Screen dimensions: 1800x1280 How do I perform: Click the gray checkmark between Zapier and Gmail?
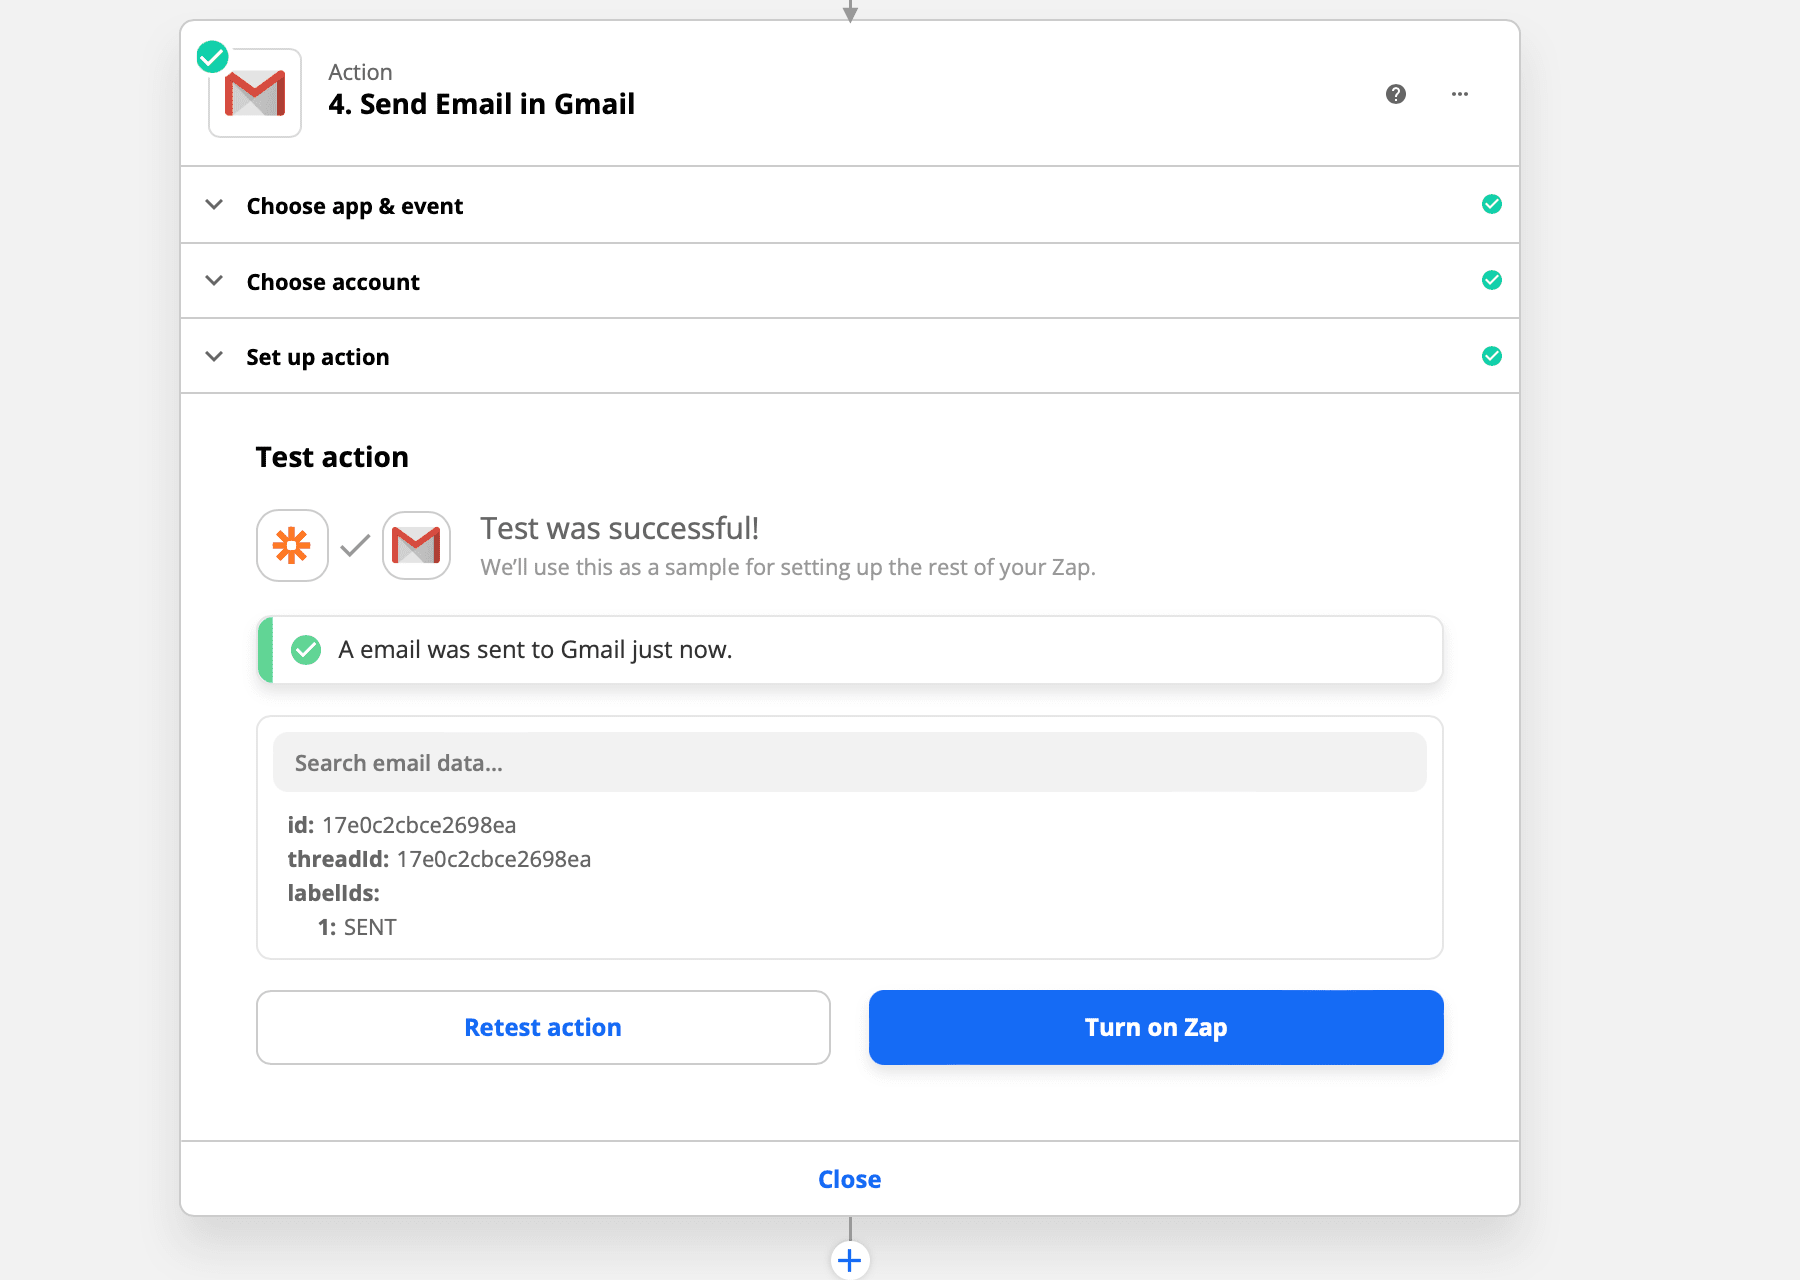355,546
